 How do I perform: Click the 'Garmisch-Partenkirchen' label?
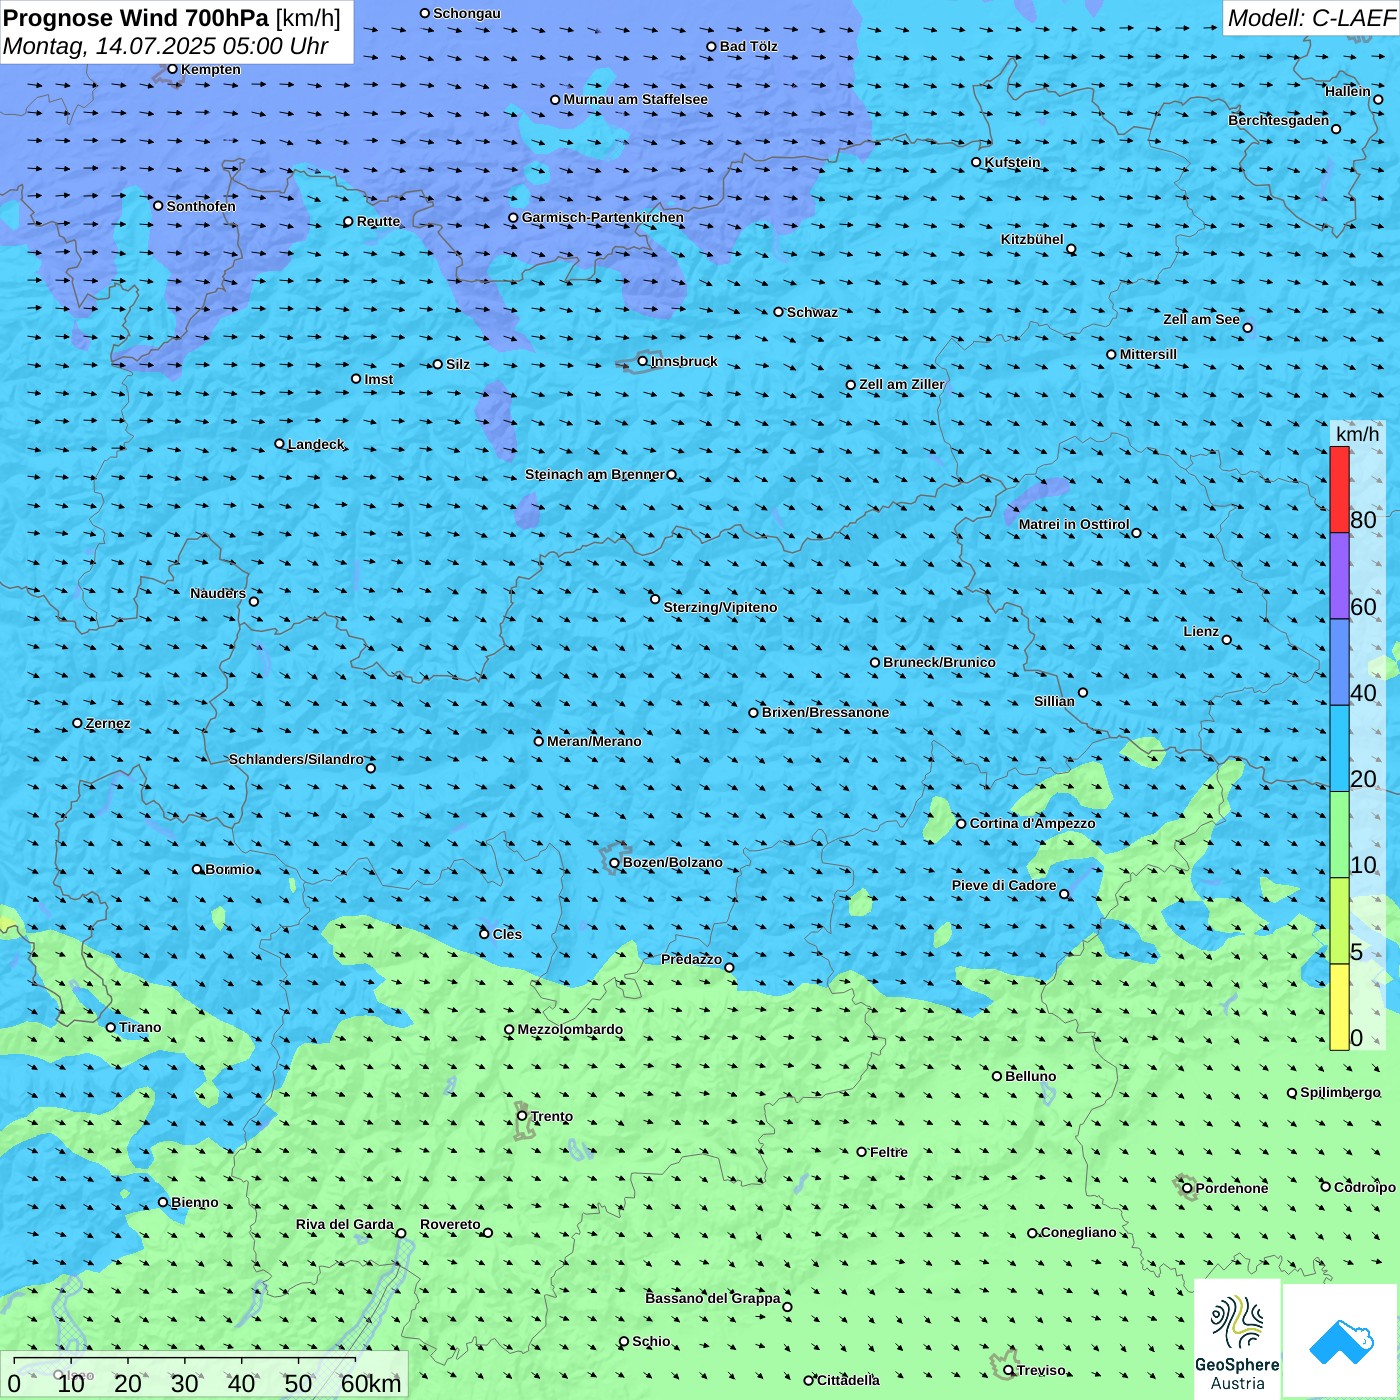click(x=603, y=217)
